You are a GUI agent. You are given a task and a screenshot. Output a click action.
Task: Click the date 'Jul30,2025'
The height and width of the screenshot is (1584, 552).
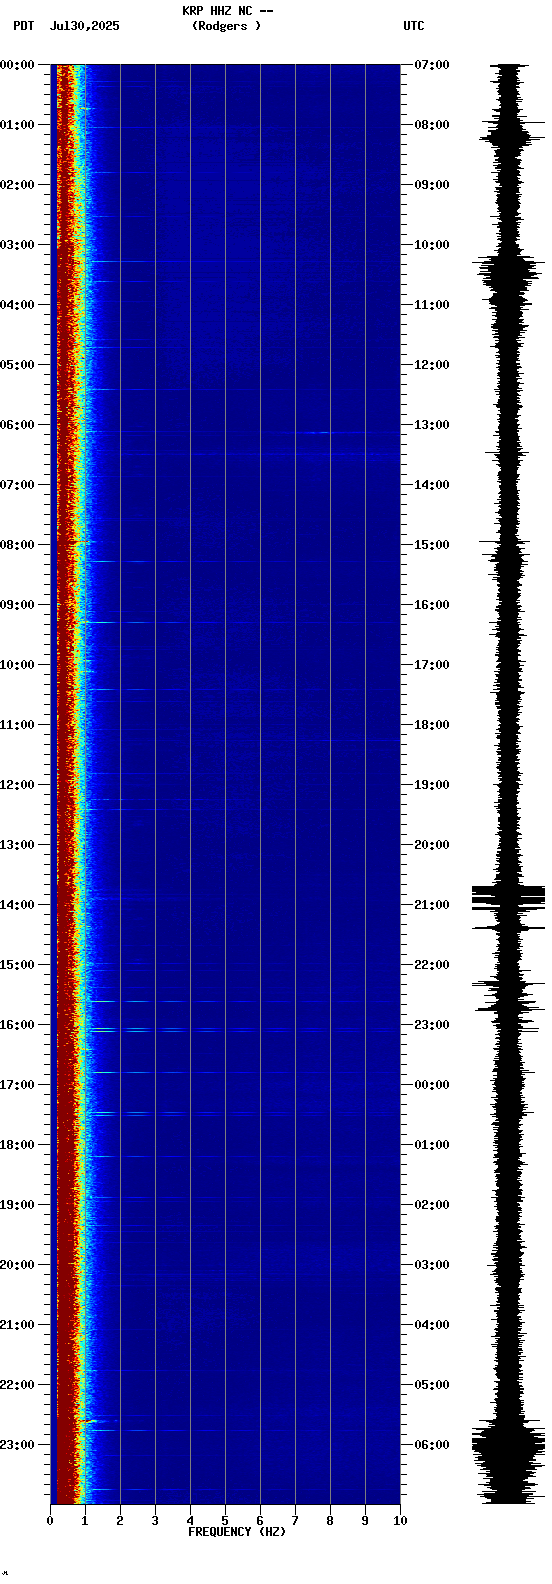coord(84,26)
